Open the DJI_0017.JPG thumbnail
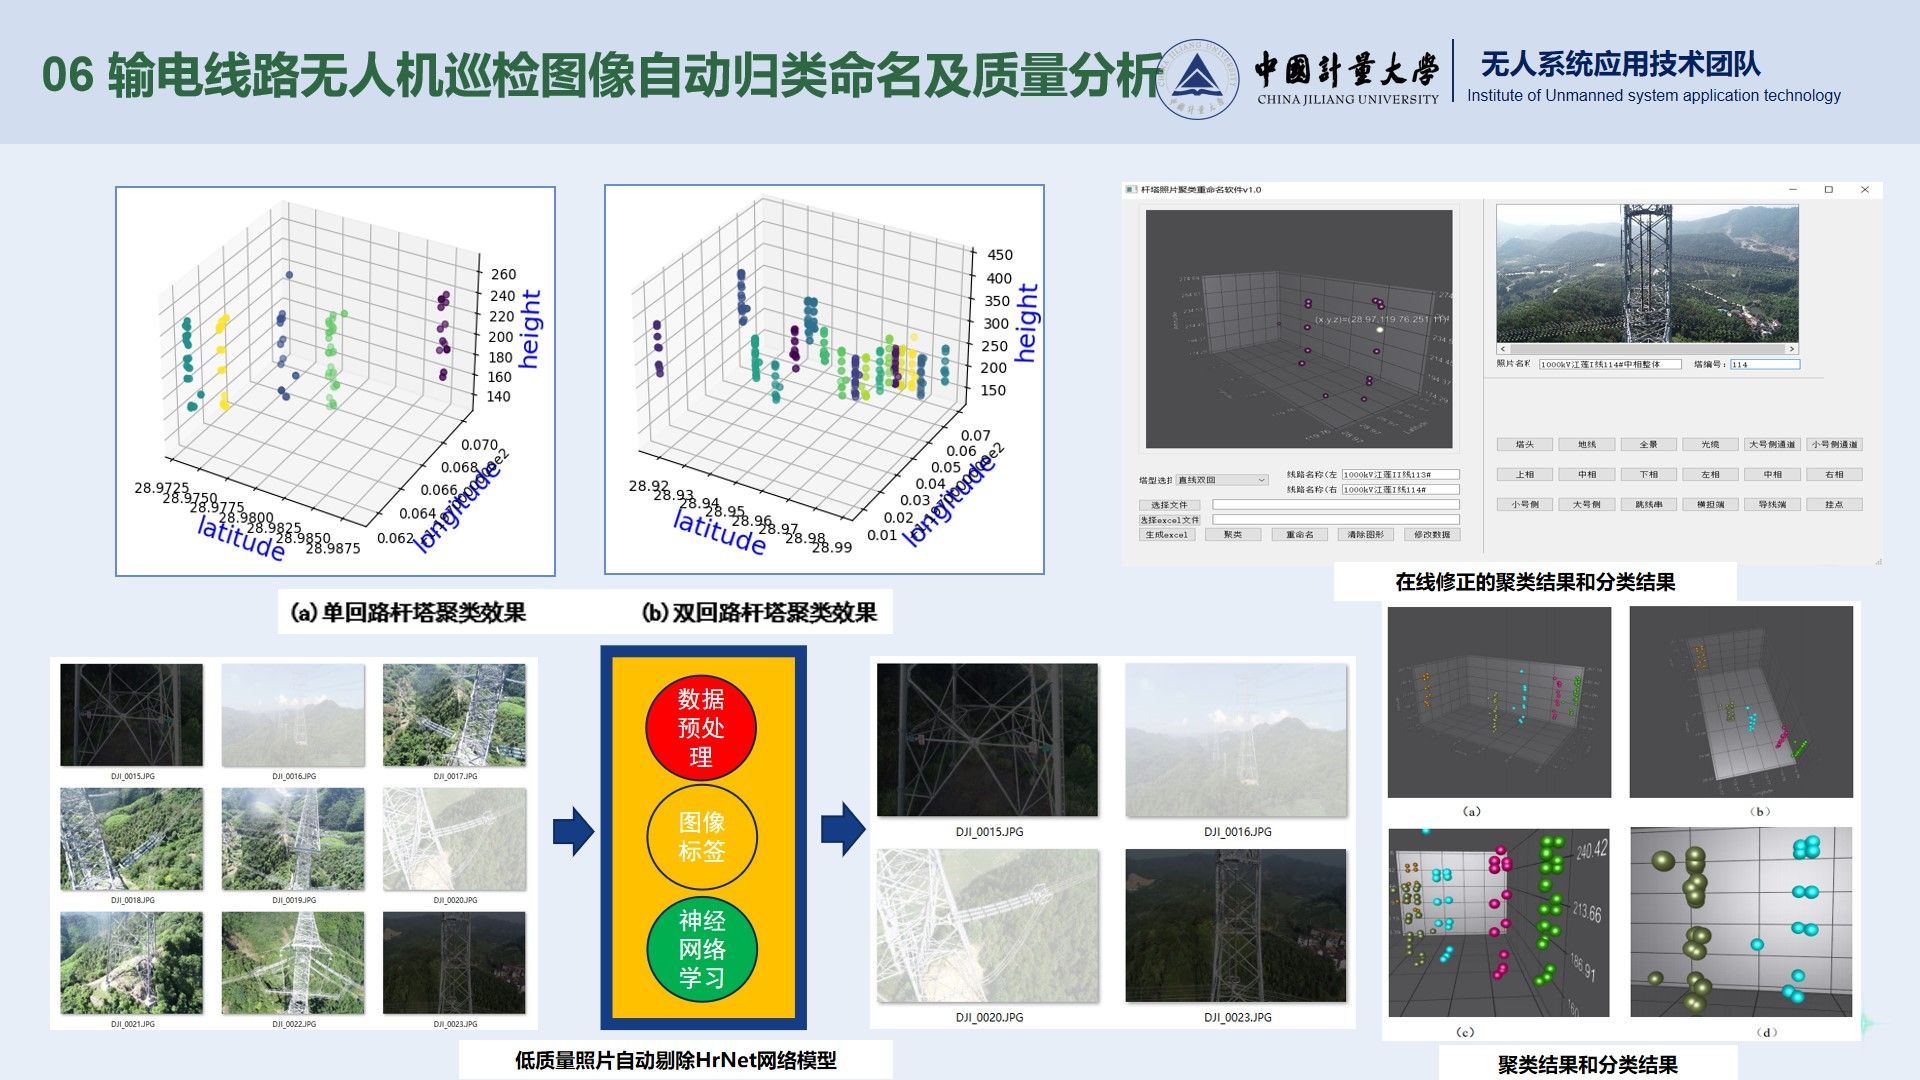This screenshot has width=1920, height=1080. click(454, 715)
